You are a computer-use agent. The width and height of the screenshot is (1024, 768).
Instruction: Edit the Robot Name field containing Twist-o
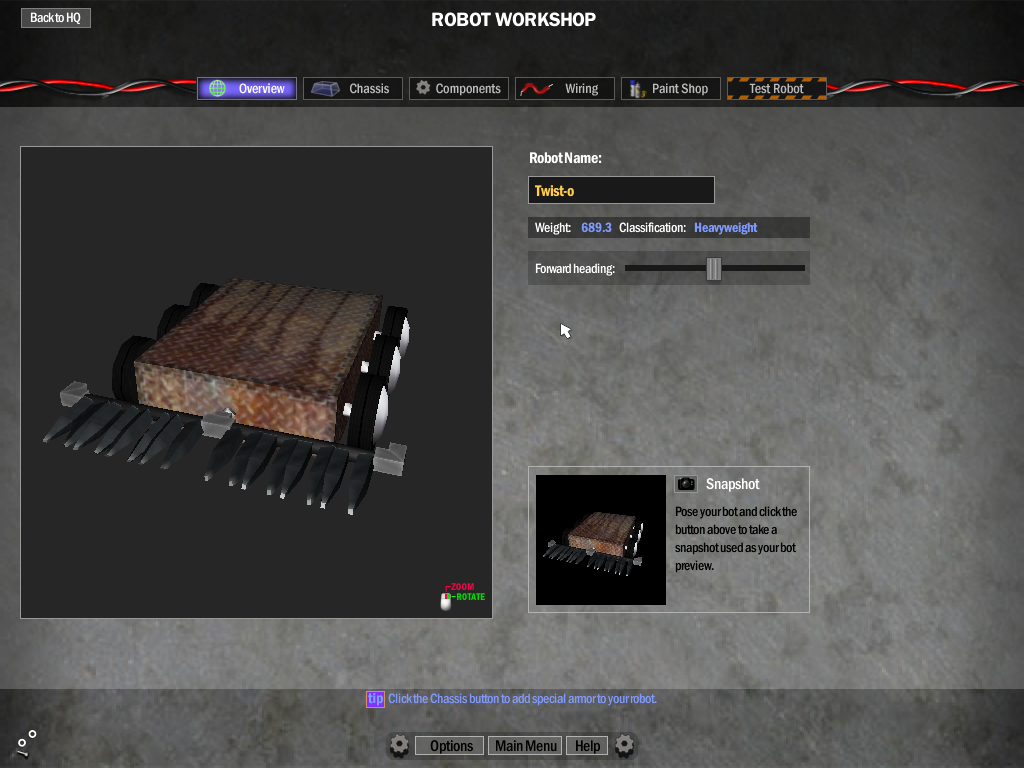pyautogui.click(x=621, y=190)
